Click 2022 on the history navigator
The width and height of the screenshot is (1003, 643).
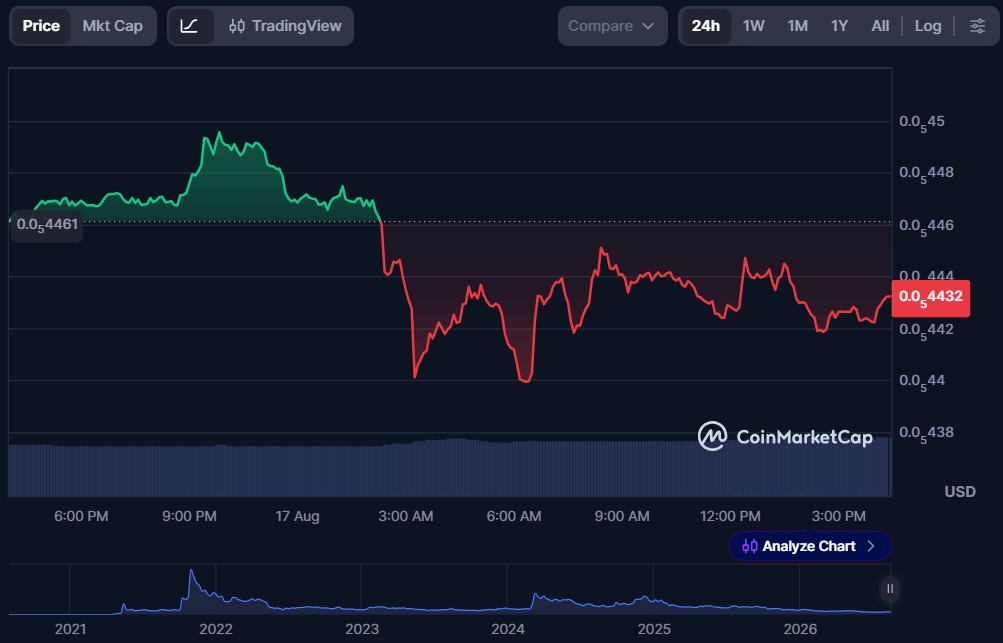pyautogui.click(x=216, y=630)
